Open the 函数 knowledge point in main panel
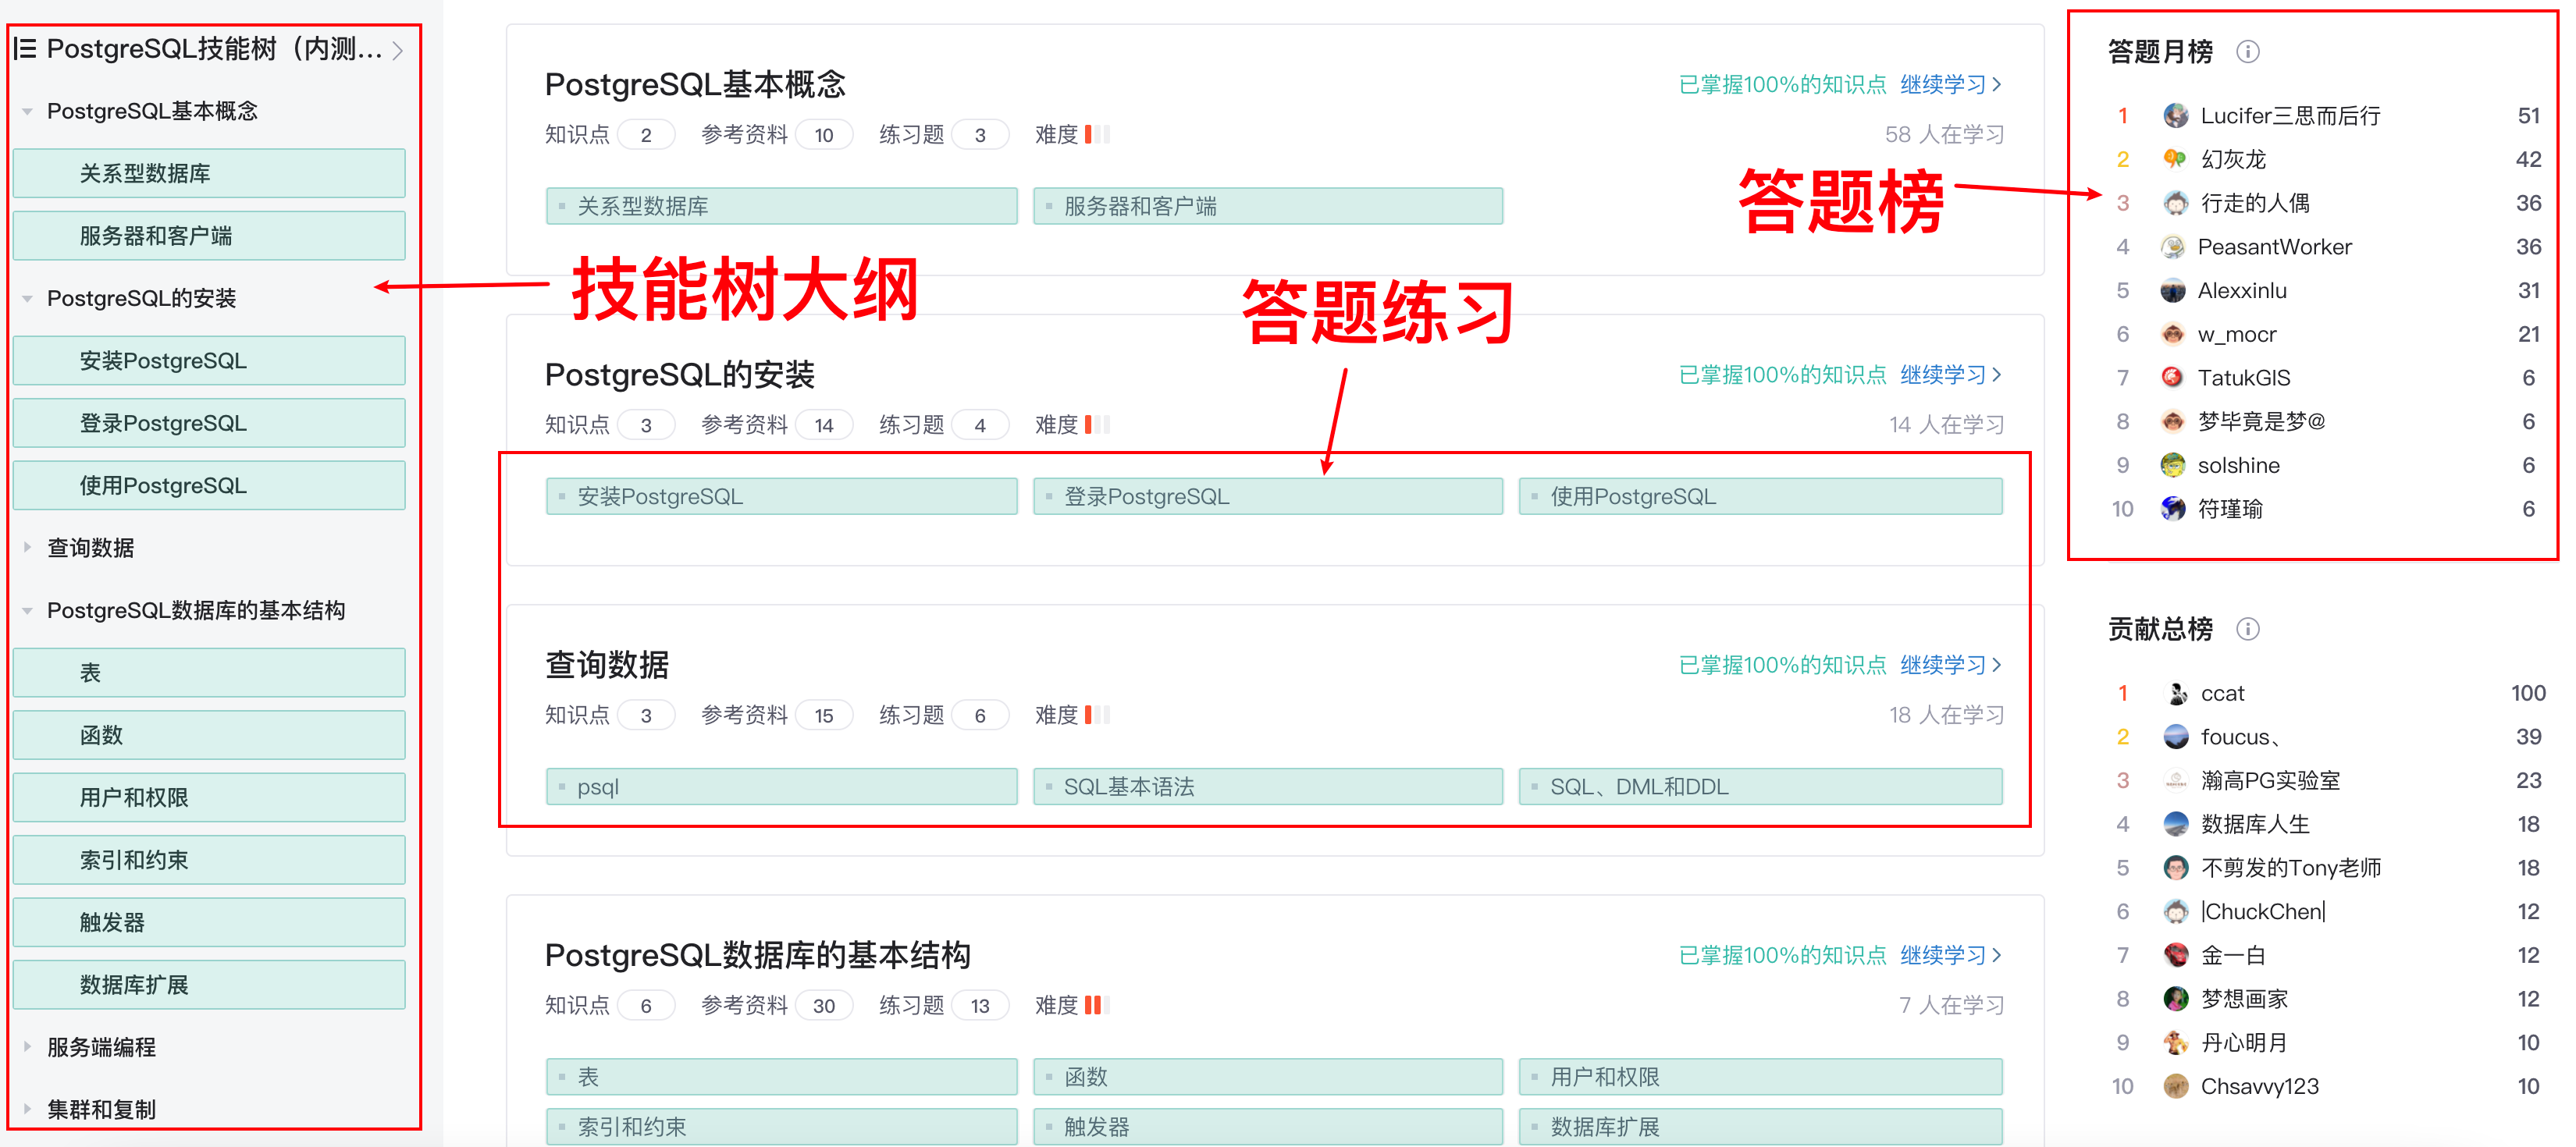2576x1147 pixels. [1267, 1076]
